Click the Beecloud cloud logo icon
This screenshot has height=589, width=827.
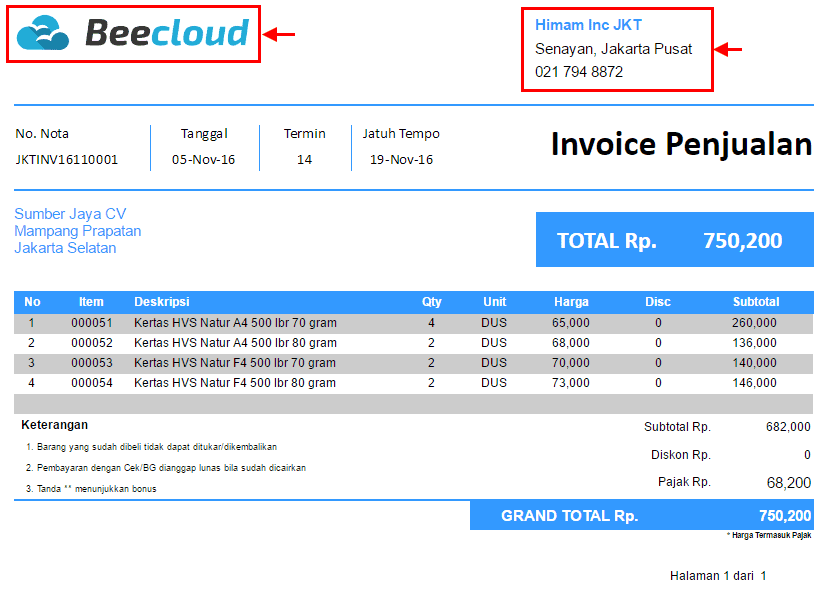44,33
